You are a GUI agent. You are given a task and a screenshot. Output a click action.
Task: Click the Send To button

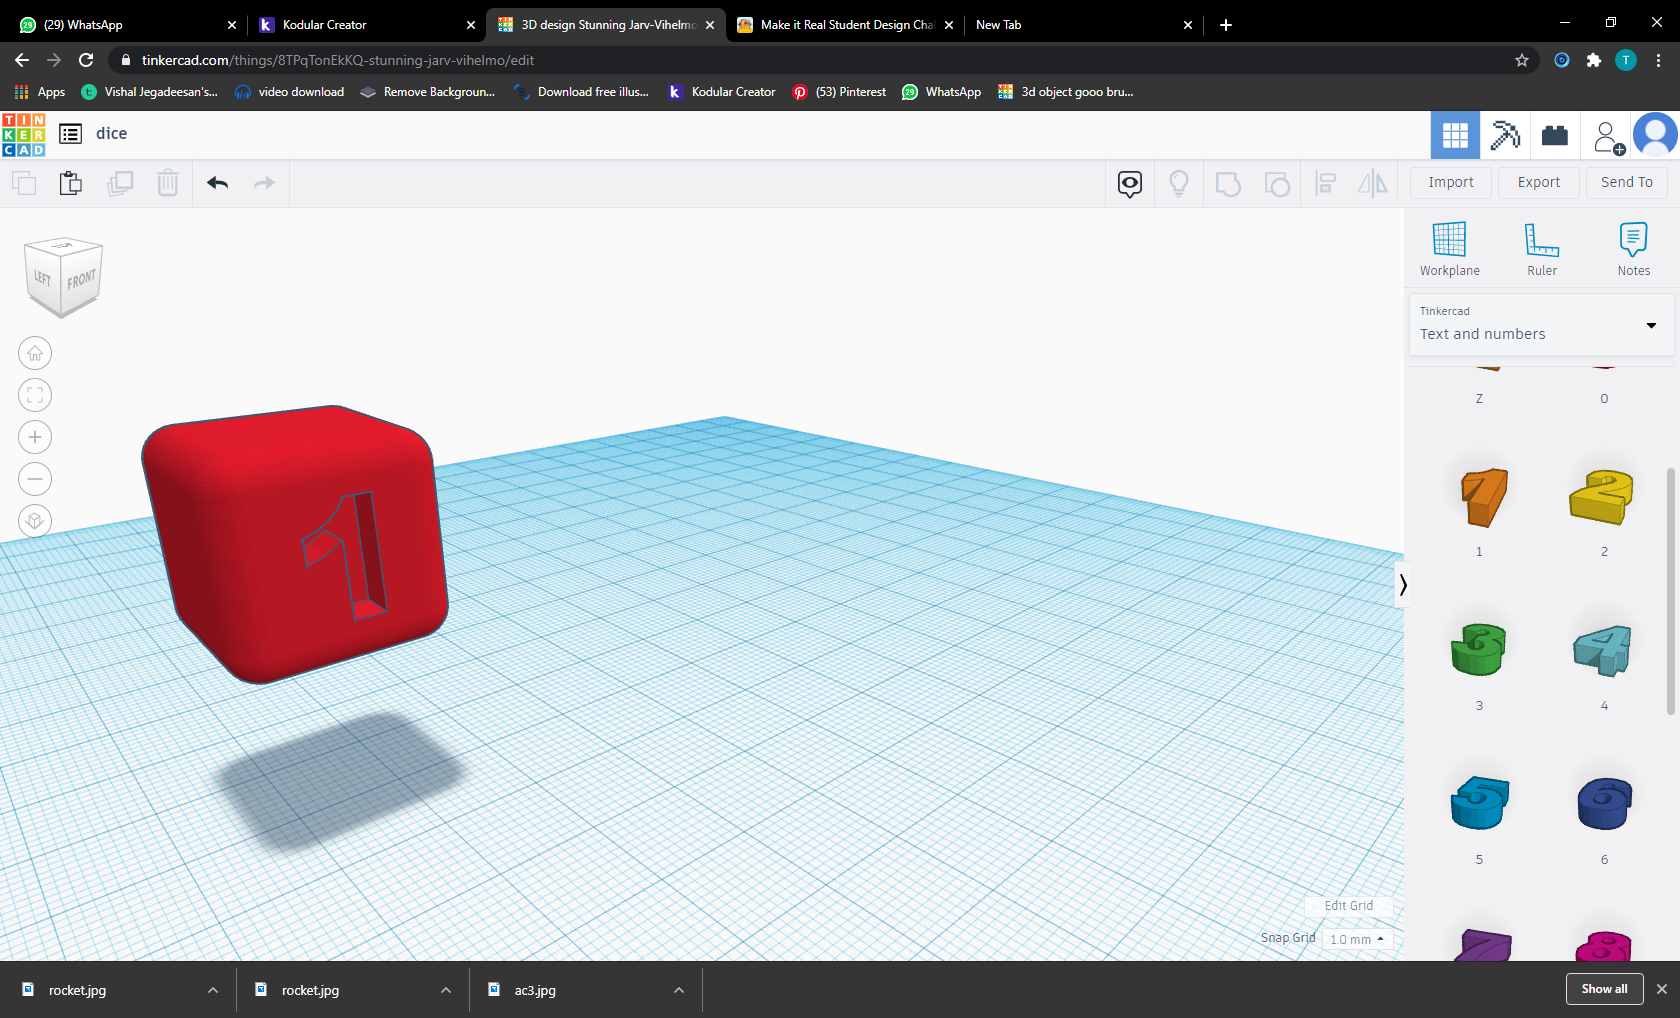coord(1627,183)
